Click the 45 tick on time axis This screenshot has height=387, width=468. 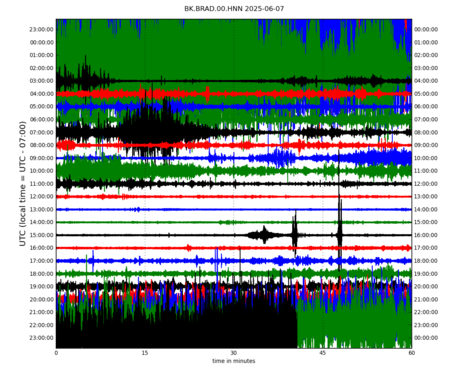click(322, 353)
